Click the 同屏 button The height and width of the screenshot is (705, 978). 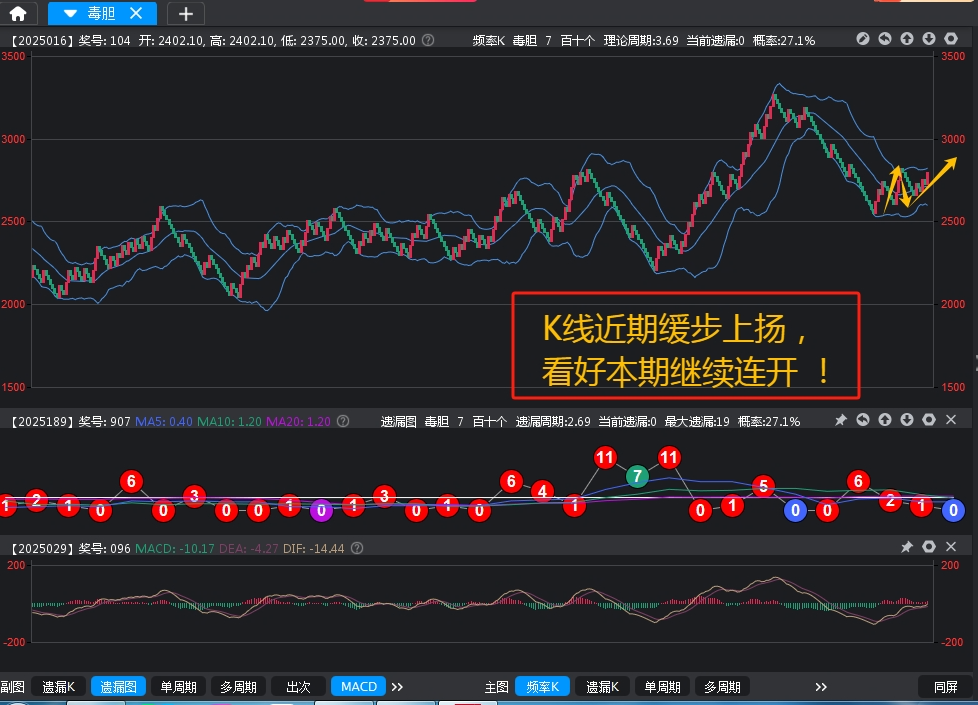pos(945,687)
